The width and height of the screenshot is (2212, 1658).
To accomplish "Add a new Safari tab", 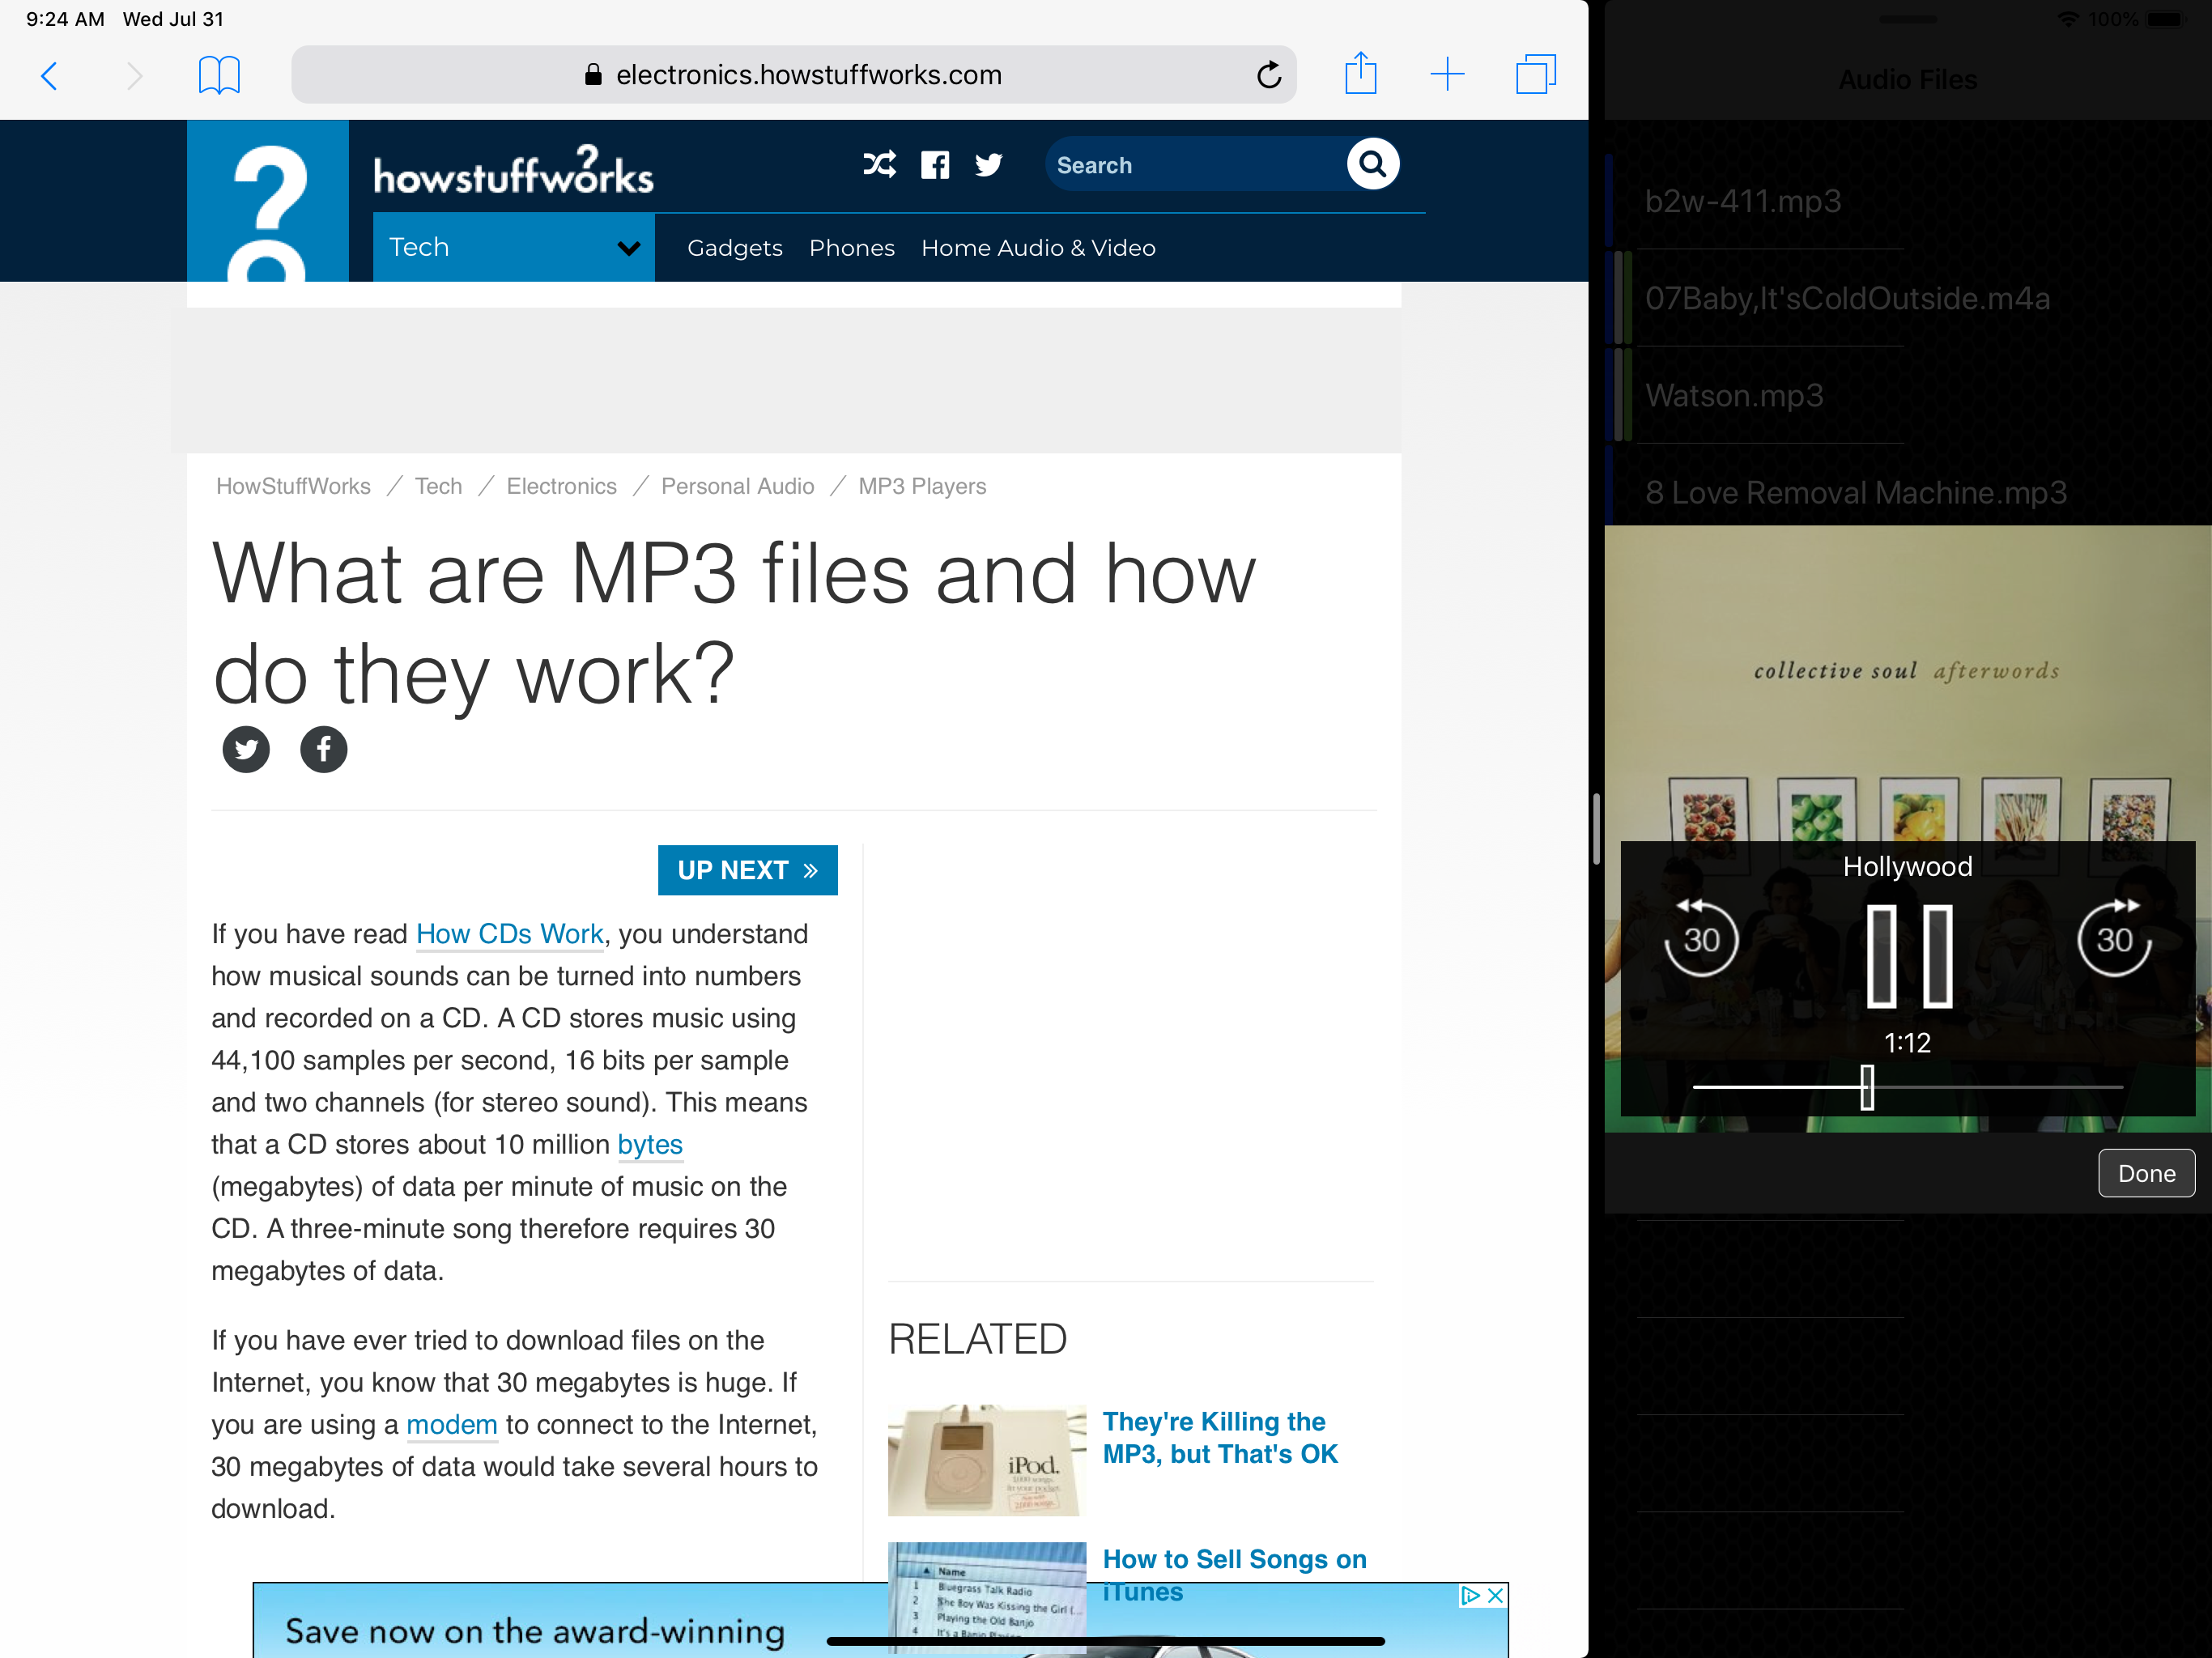I will pyautogui.click(x=1446, y=74).
